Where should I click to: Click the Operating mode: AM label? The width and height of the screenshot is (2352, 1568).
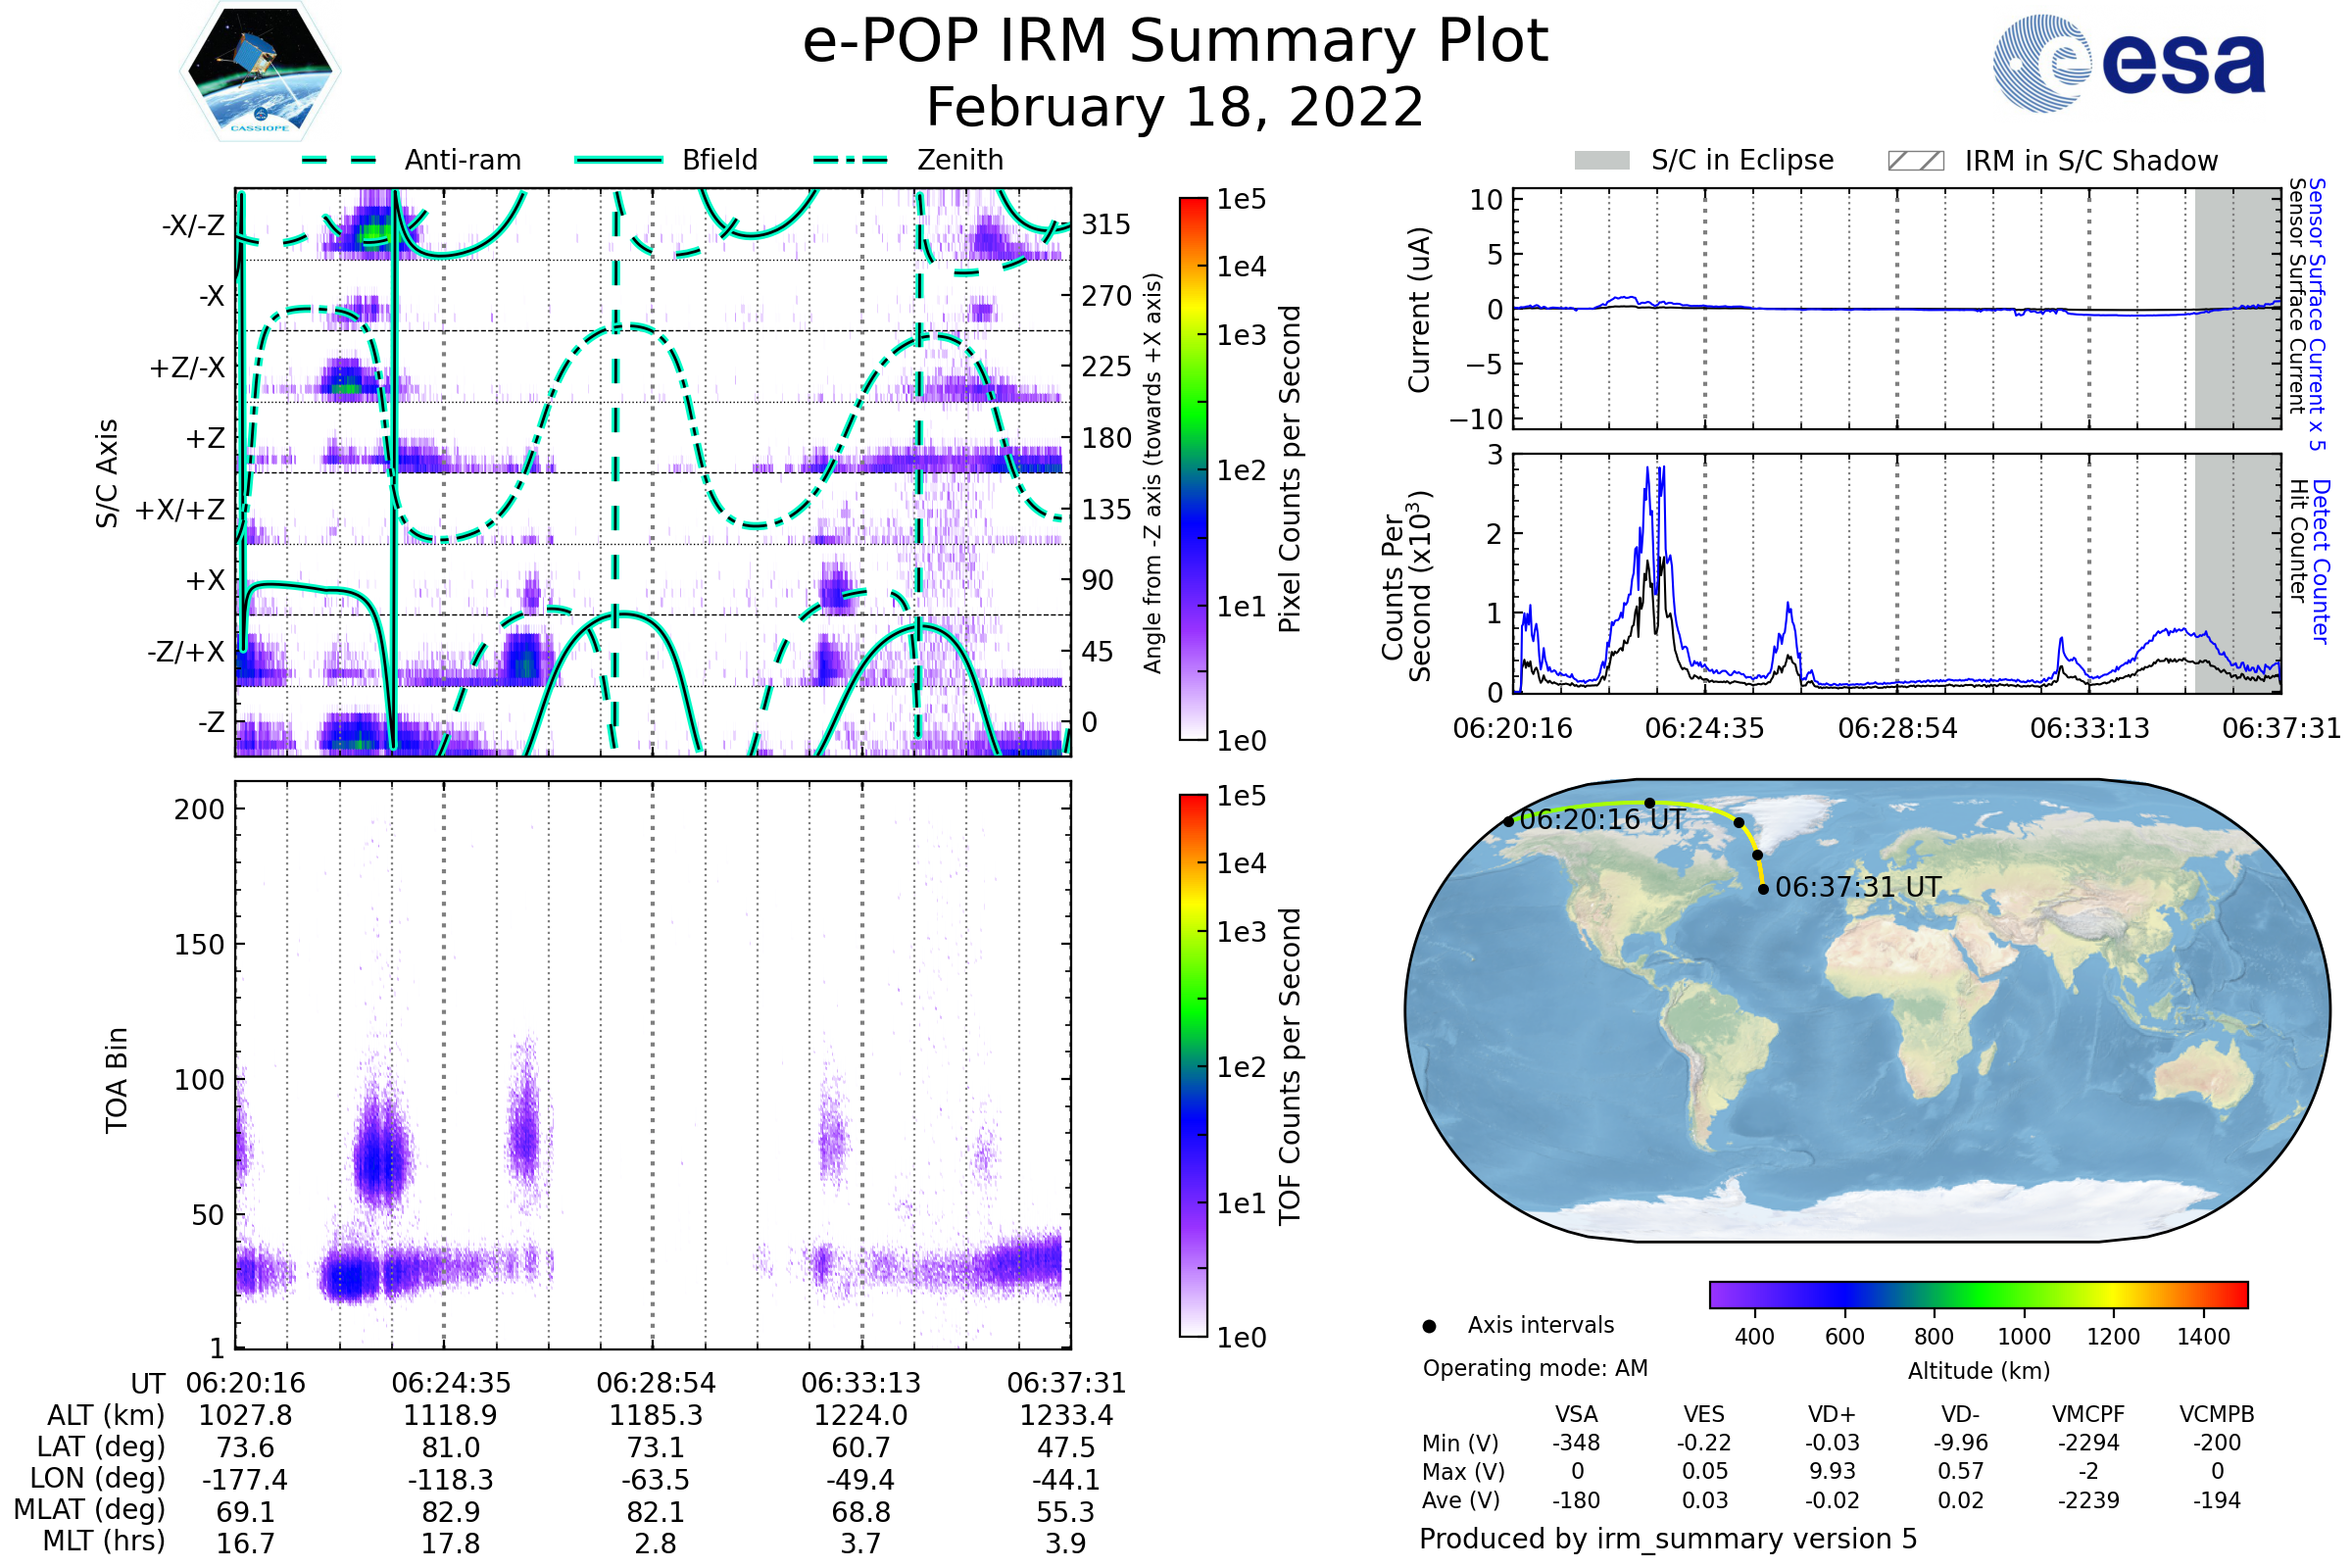(1535, 1368)
